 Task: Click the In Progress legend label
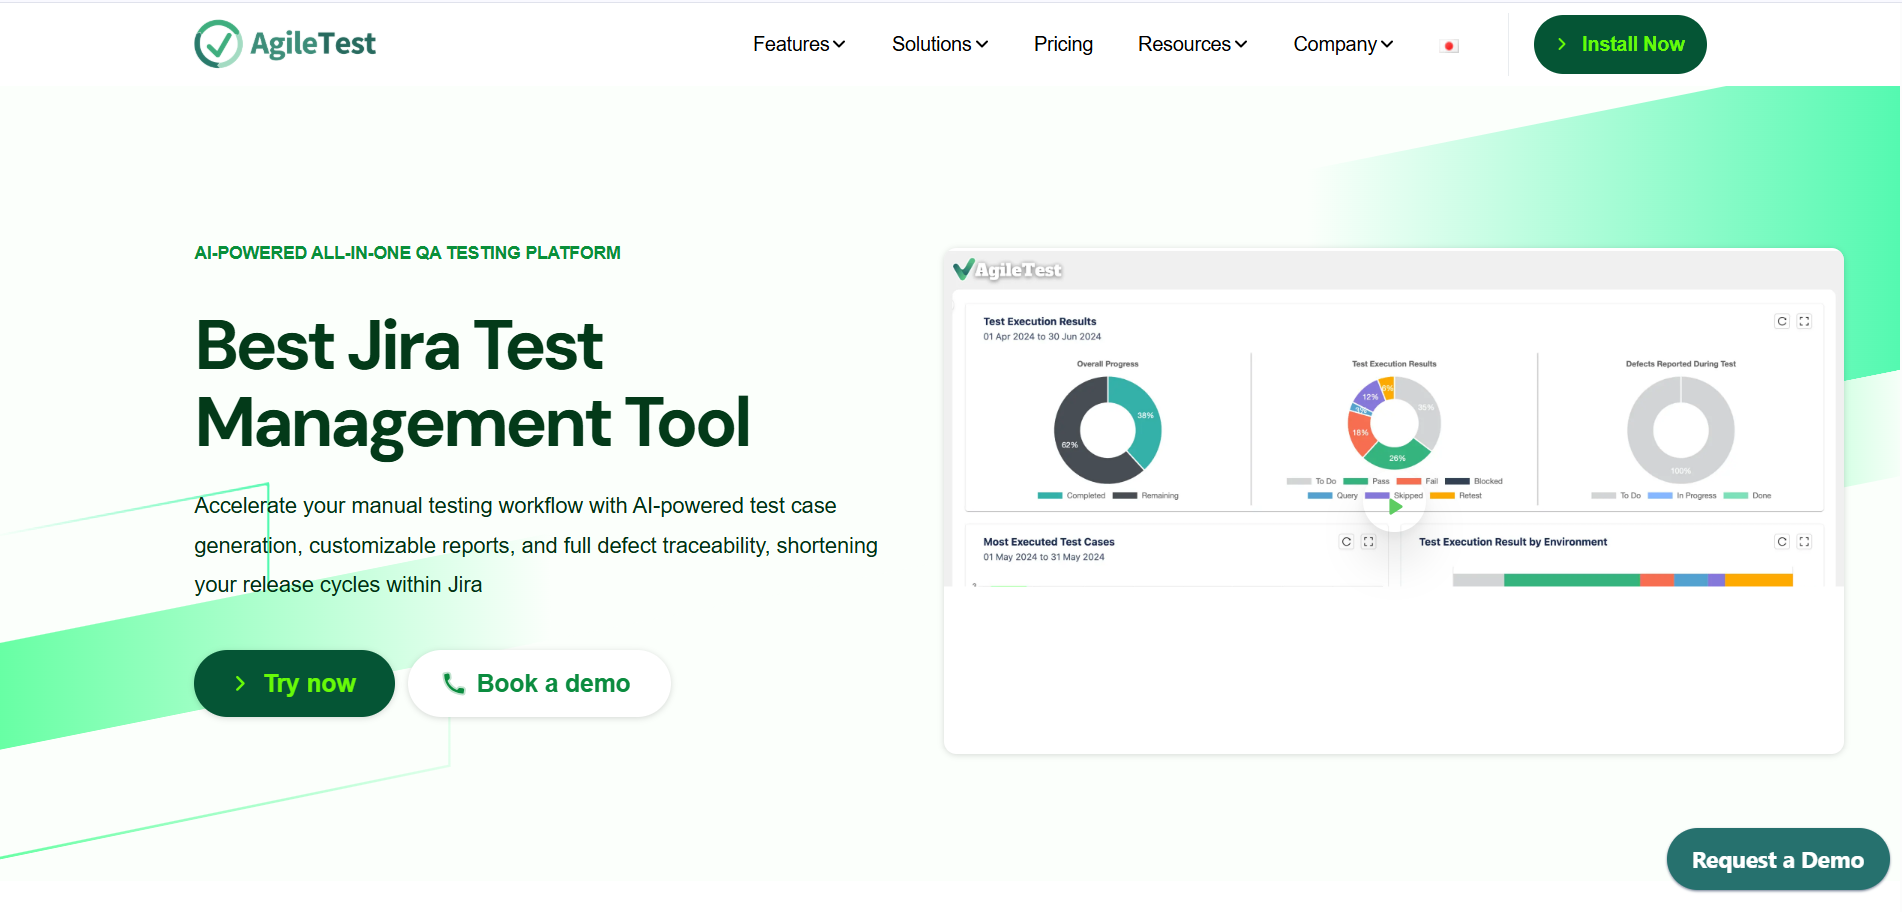click(x=1696, y=496)
